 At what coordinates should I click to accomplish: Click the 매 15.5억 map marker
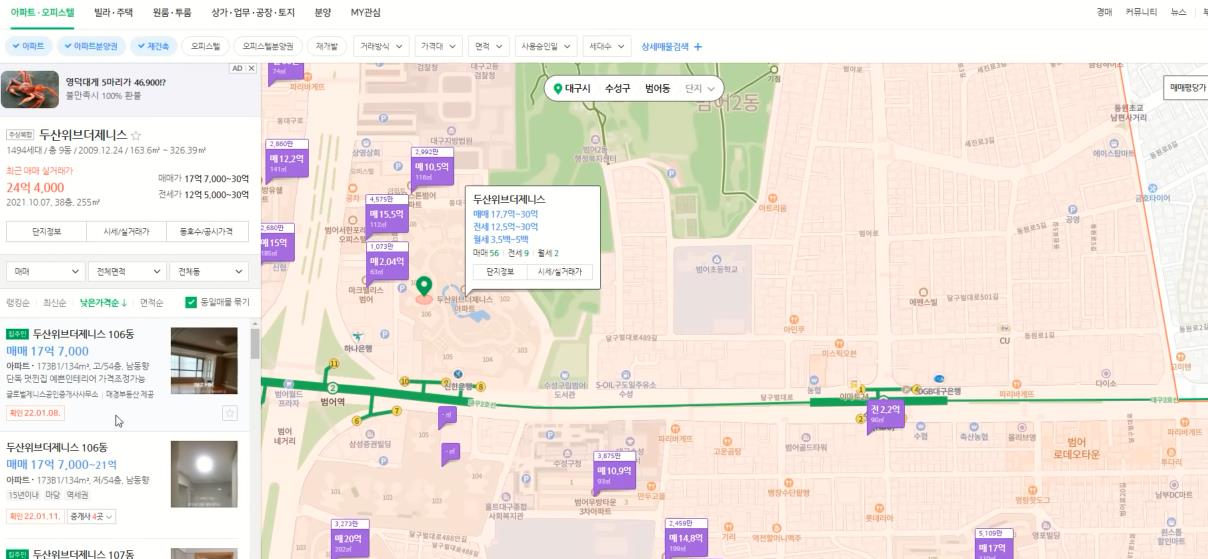tap(386, 214)
